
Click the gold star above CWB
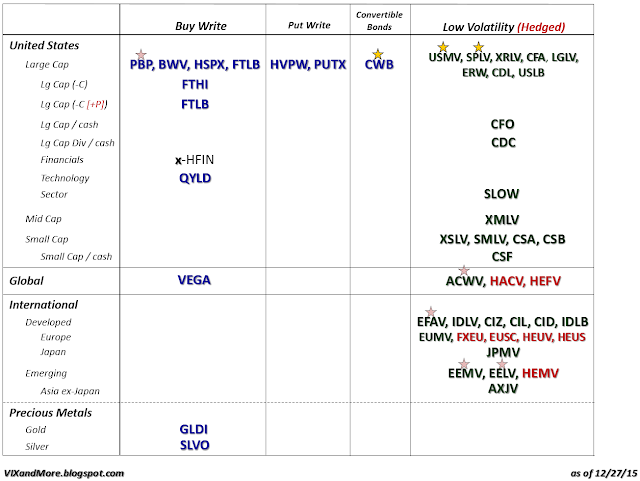(x=378, y=54)
